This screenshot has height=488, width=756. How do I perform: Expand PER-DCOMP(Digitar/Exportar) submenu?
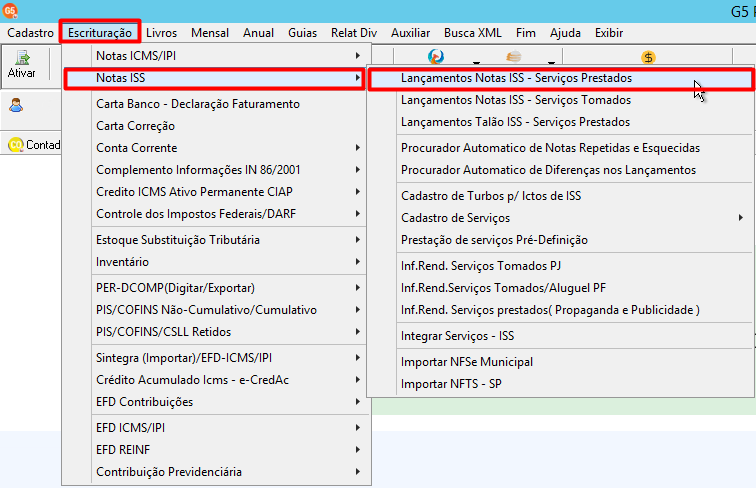point(216,288)
